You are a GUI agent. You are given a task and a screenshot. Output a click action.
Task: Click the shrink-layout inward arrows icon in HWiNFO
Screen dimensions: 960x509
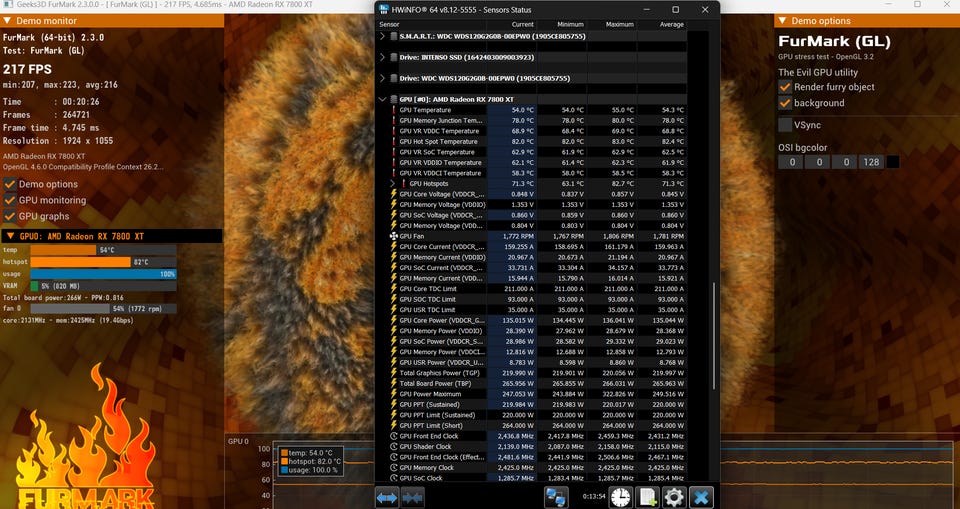tap(413, 497)
